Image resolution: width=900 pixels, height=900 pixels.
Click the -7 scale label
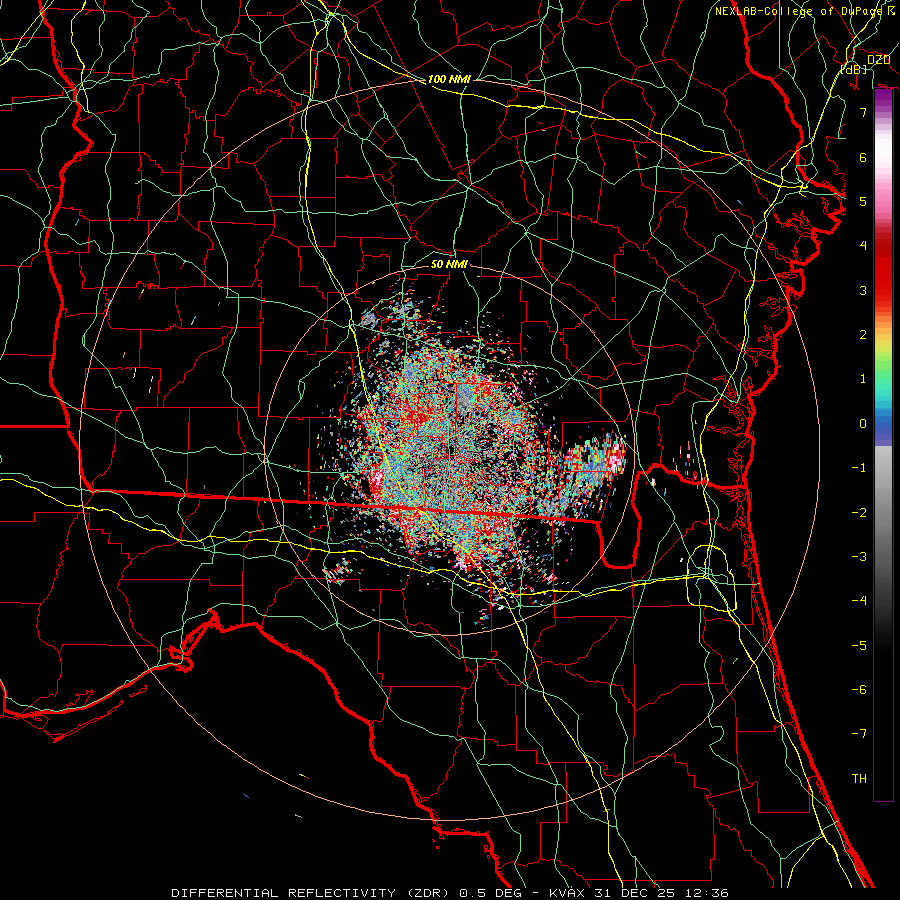point(859,734)
